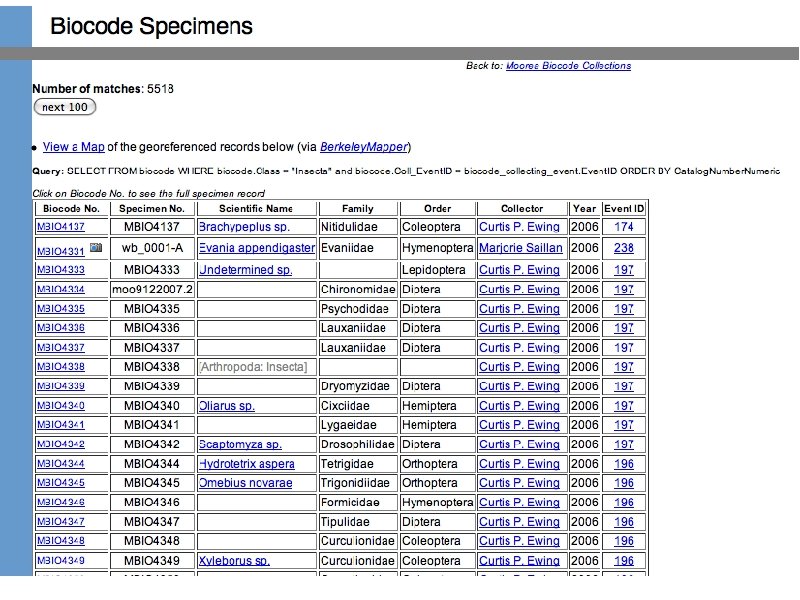Click the photo icon beside MBIO4331

pos(95,247)
